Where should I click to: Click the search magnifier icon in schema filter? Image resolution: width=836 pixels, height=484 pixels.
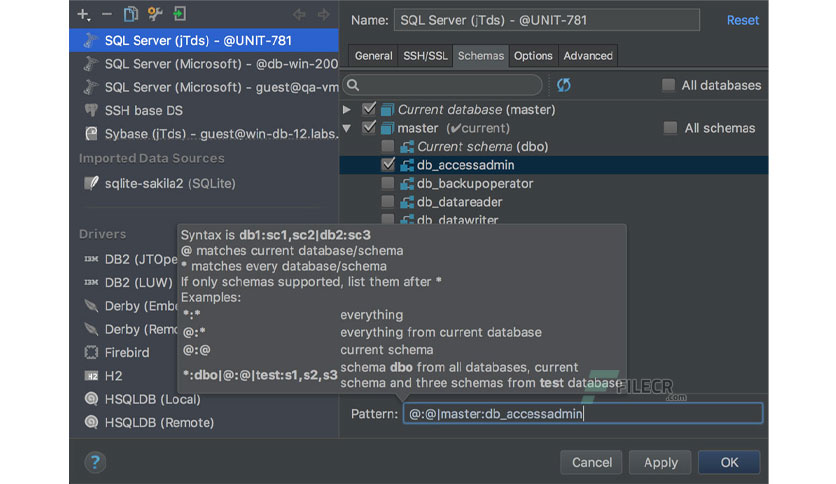(353, 85)
